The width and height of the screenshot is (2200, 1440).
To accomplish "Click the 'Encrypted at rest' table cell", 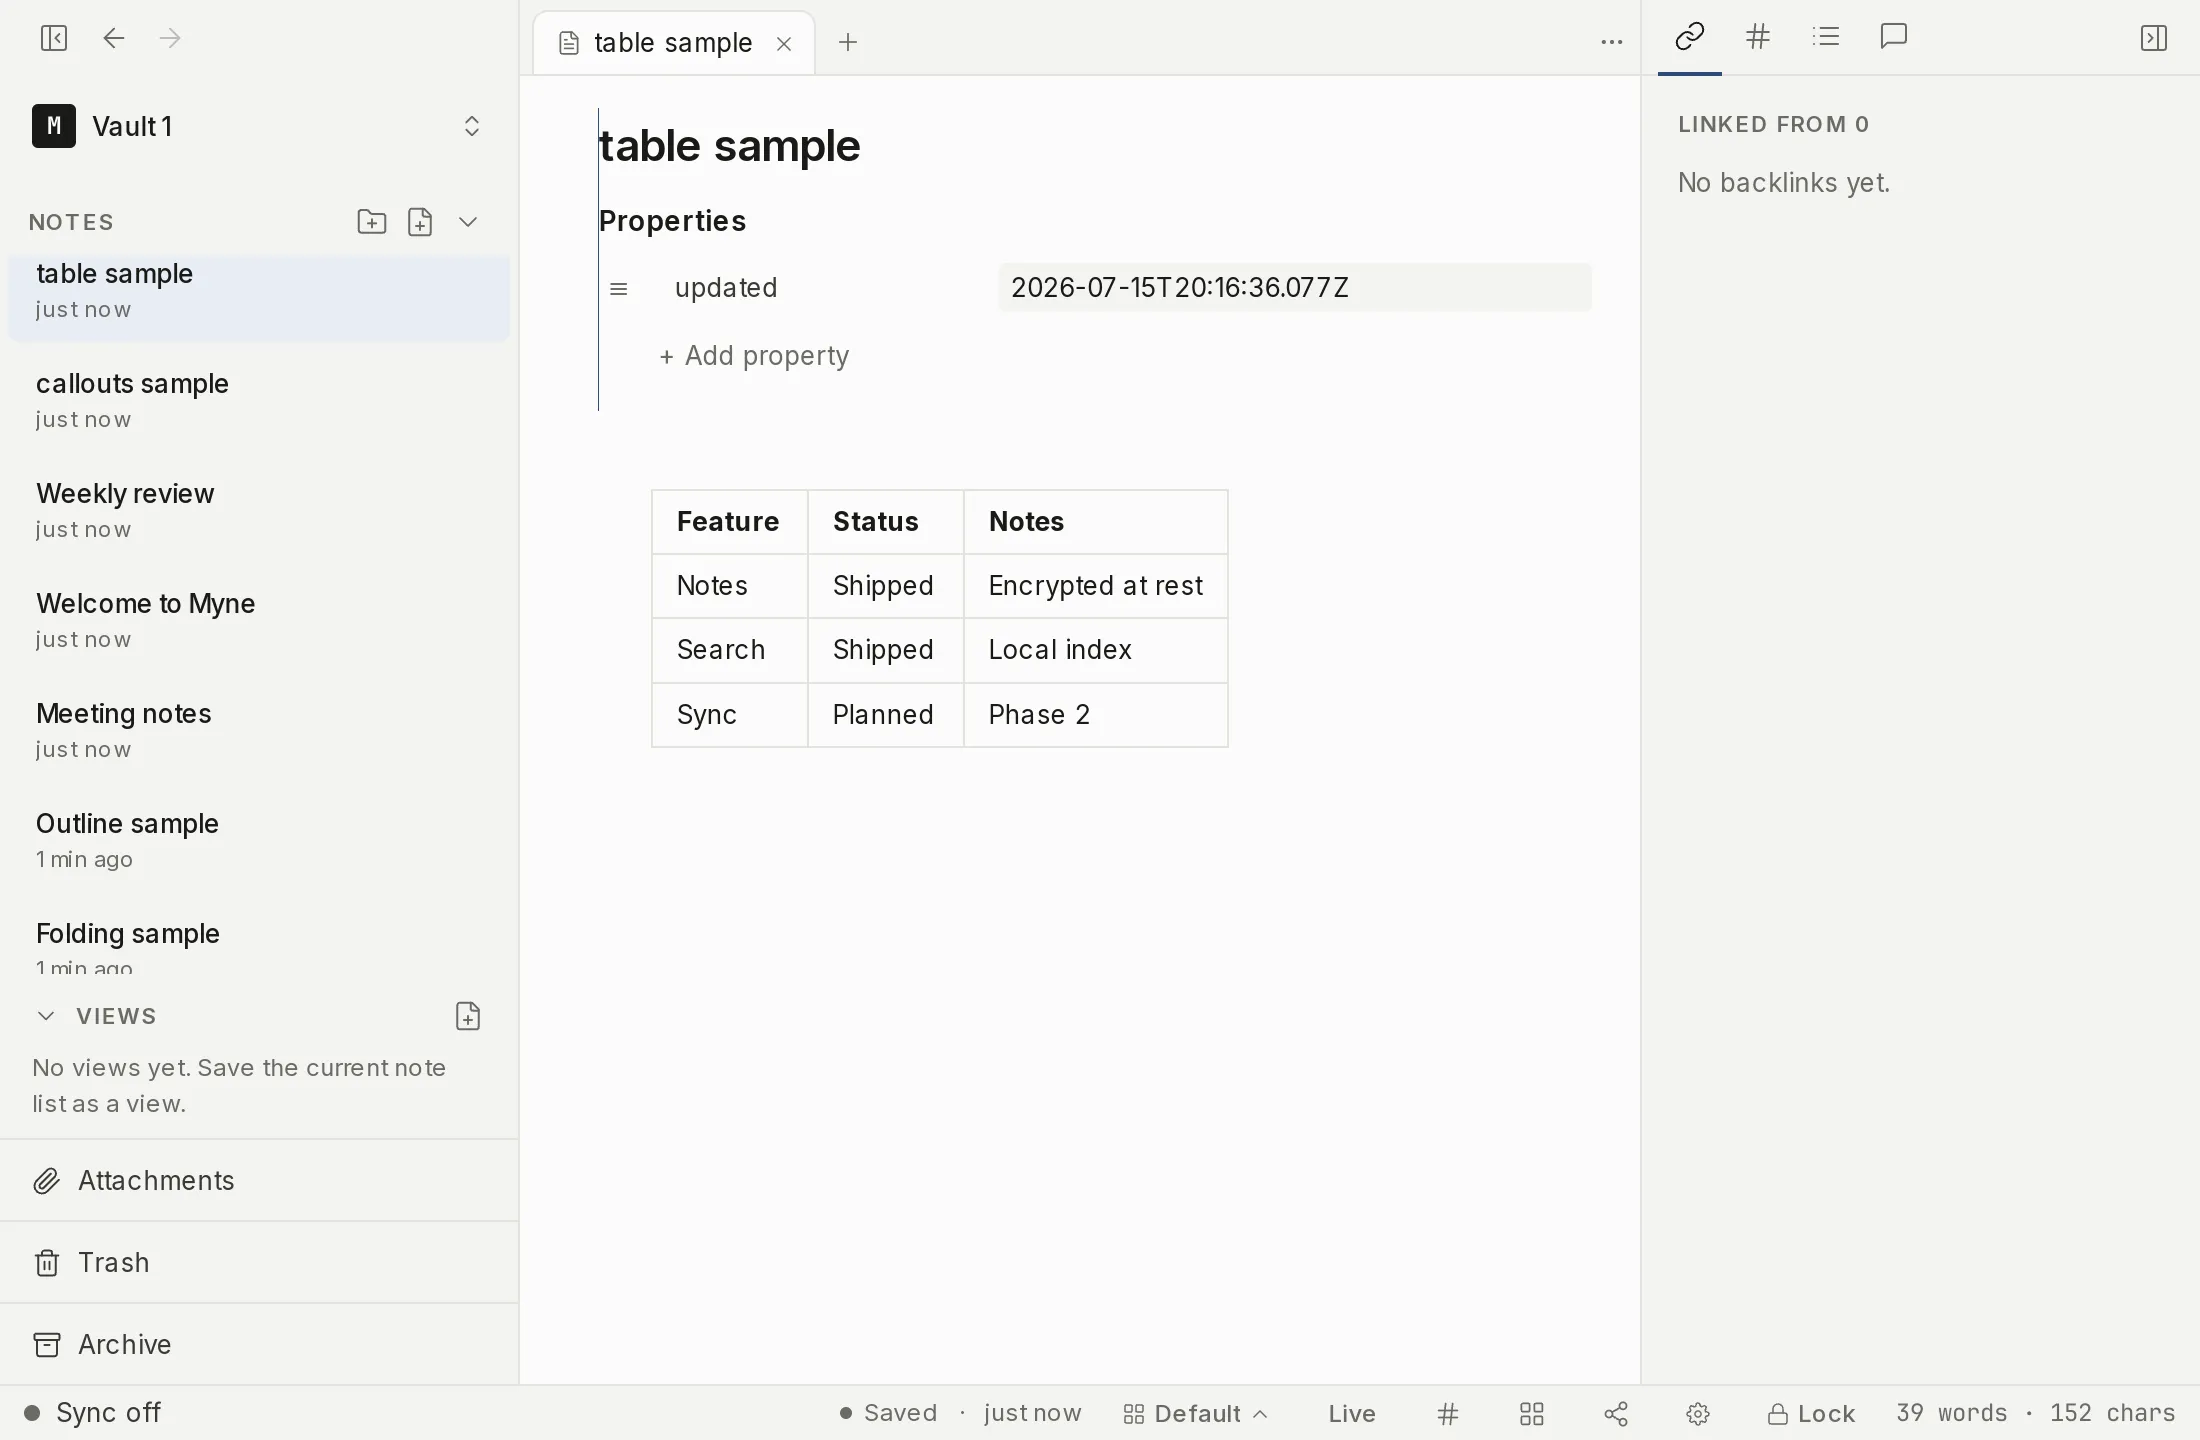I will (1096, 586).
